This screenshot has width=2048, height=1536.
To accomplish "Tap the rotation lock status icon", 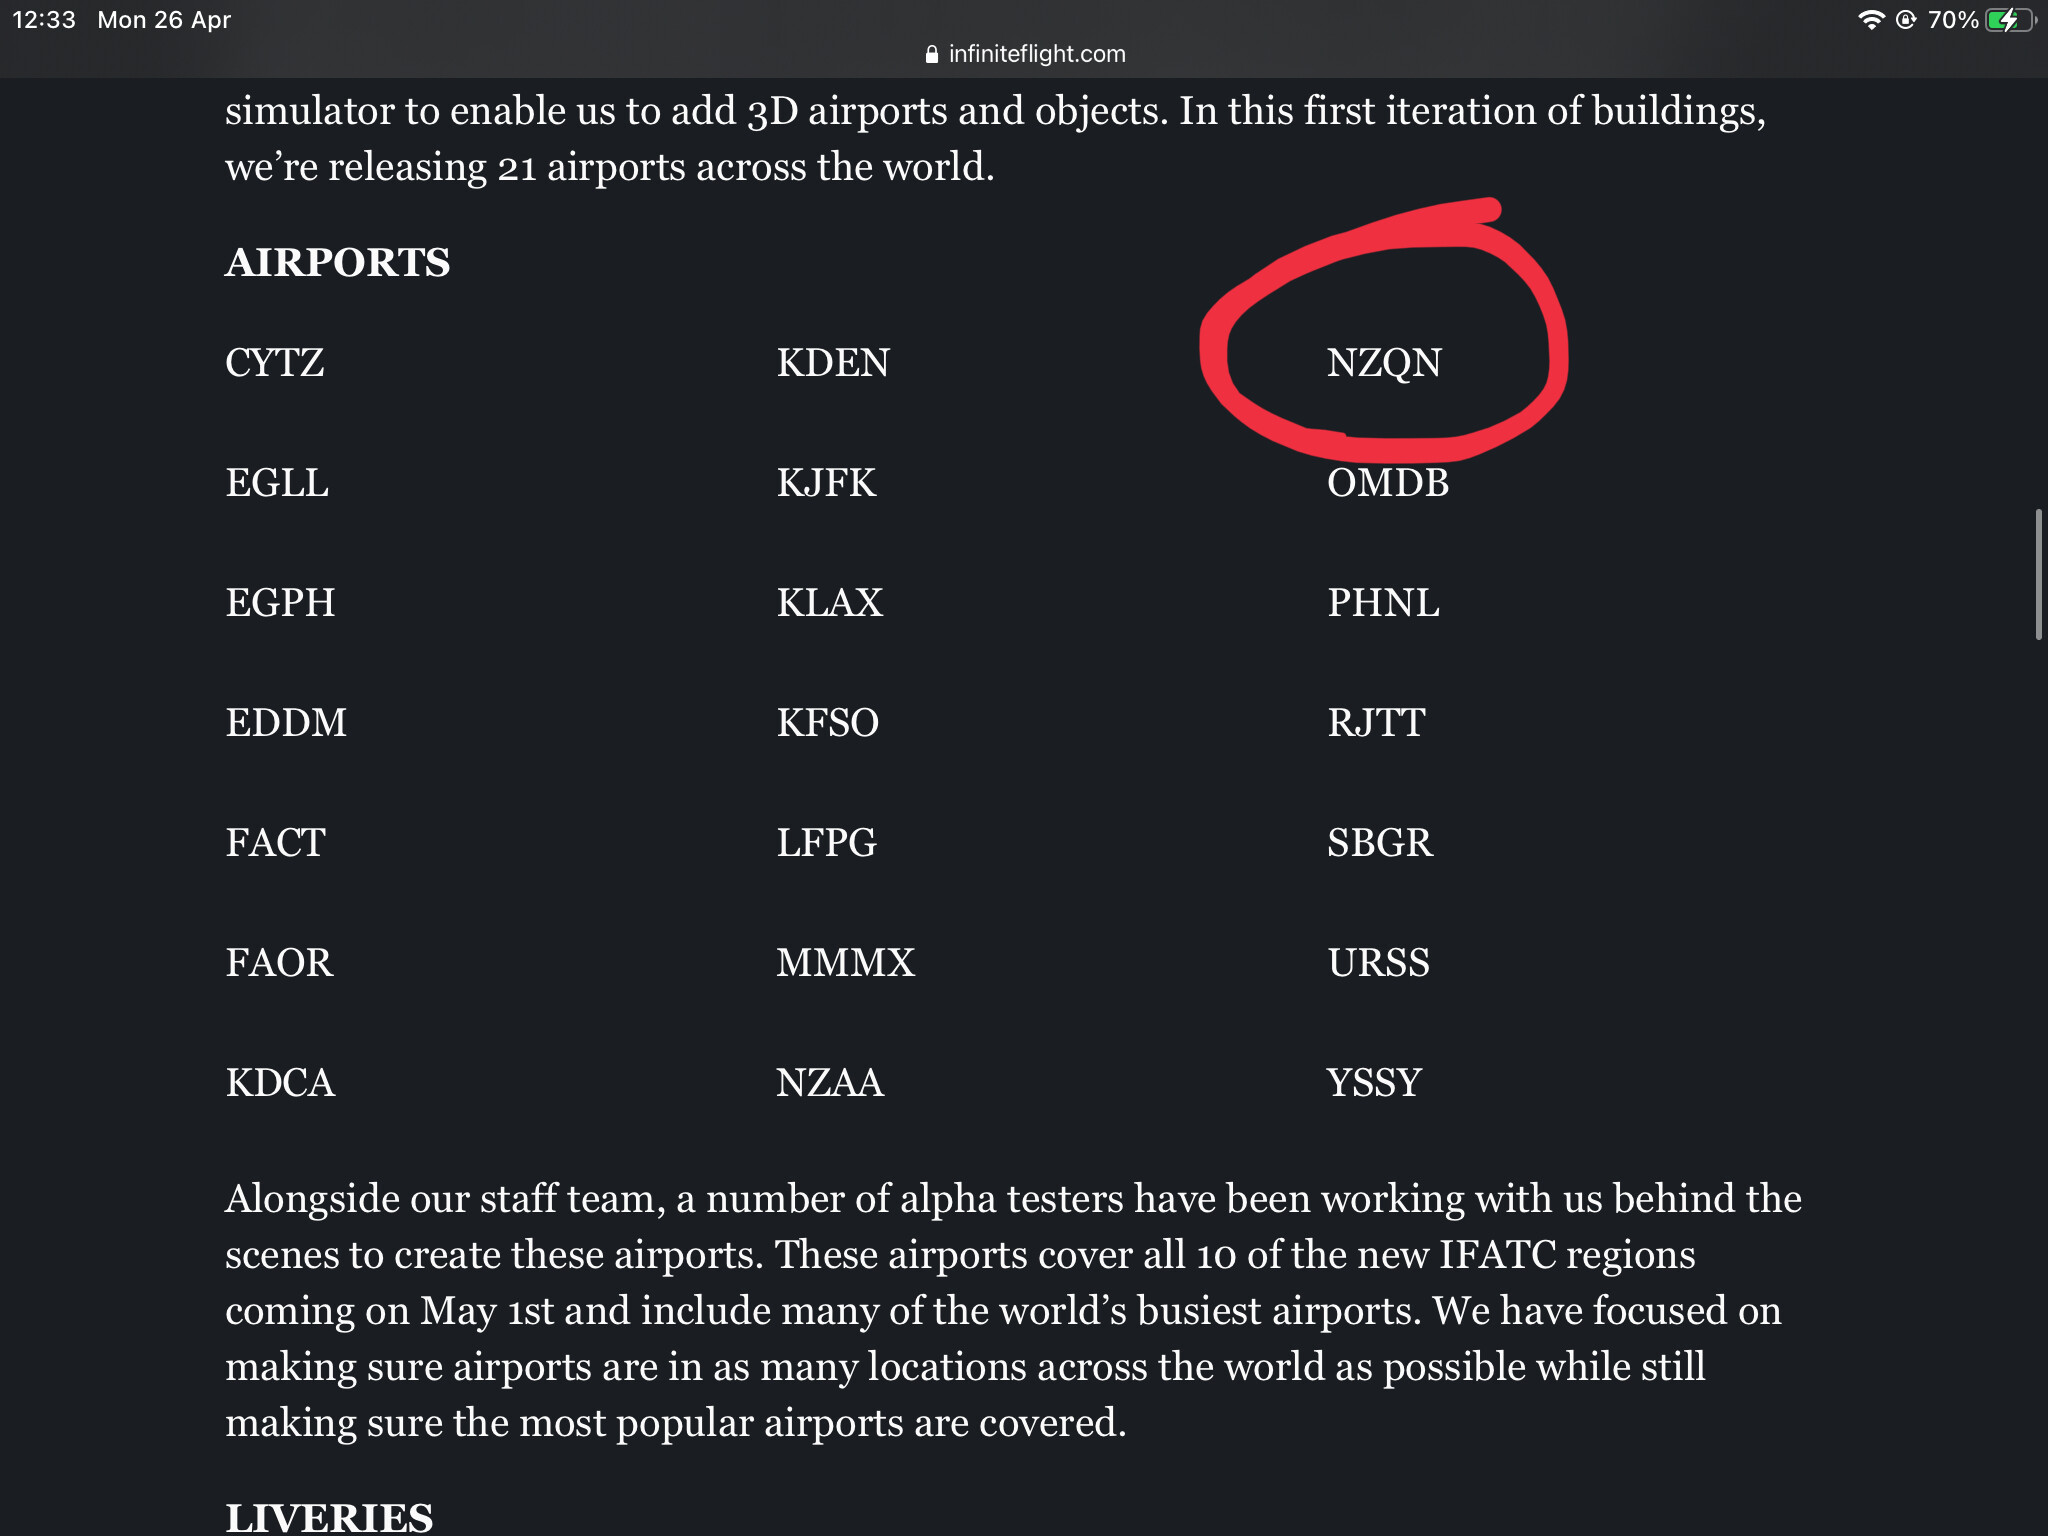I will (x=1906, y=20).
